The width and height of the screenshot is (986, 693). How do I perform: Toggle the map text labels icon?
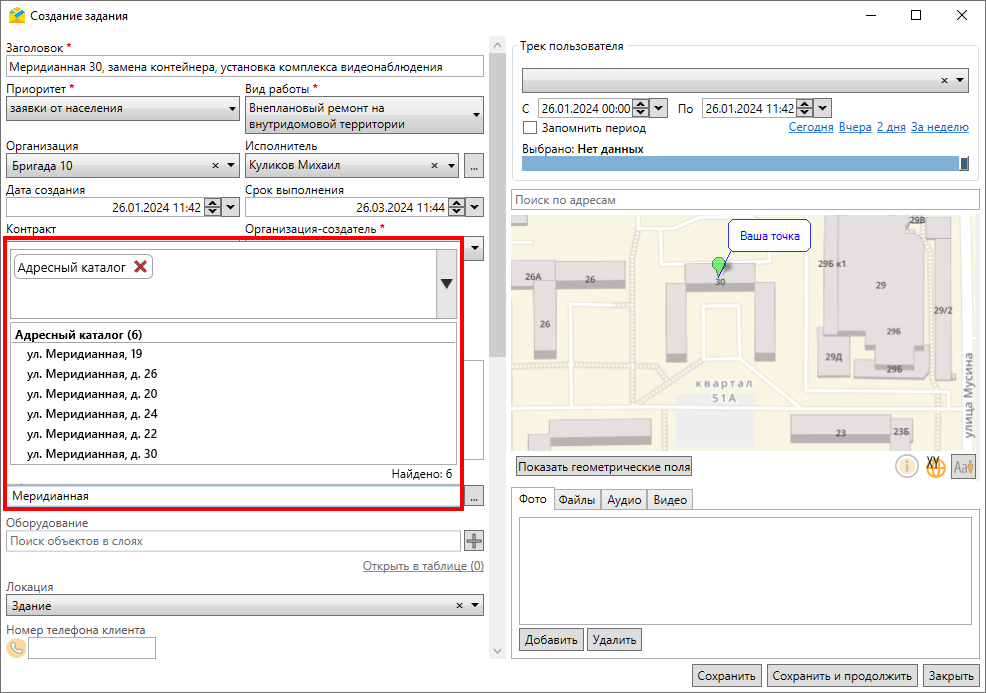click(963, 466)
